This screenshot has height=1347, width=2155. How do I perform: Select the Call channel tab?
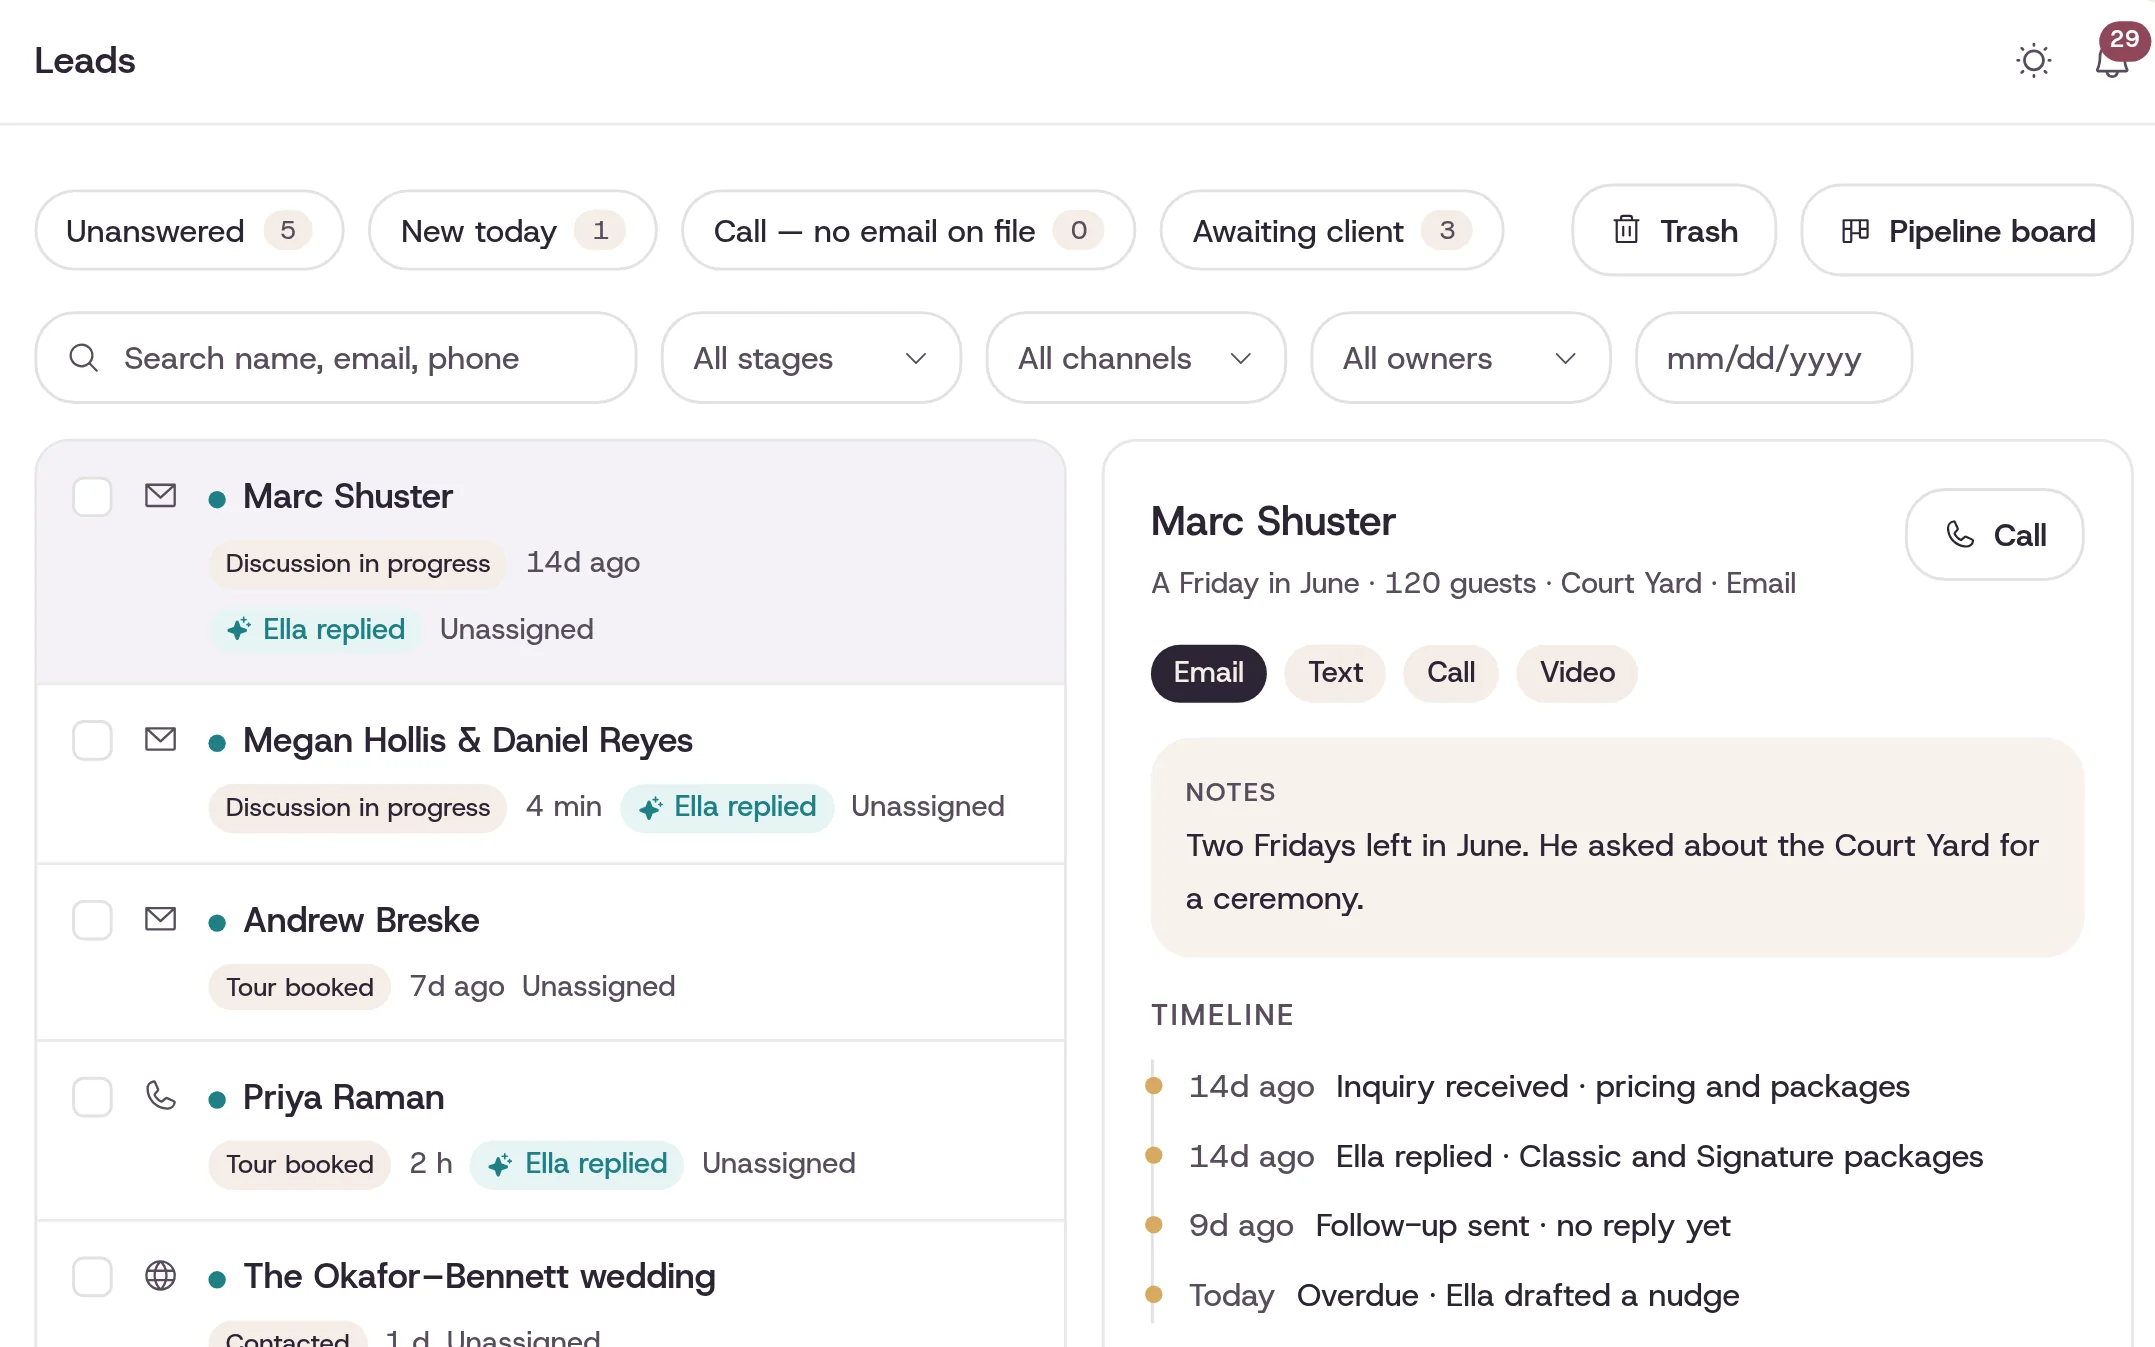[x=1451, y=673]
